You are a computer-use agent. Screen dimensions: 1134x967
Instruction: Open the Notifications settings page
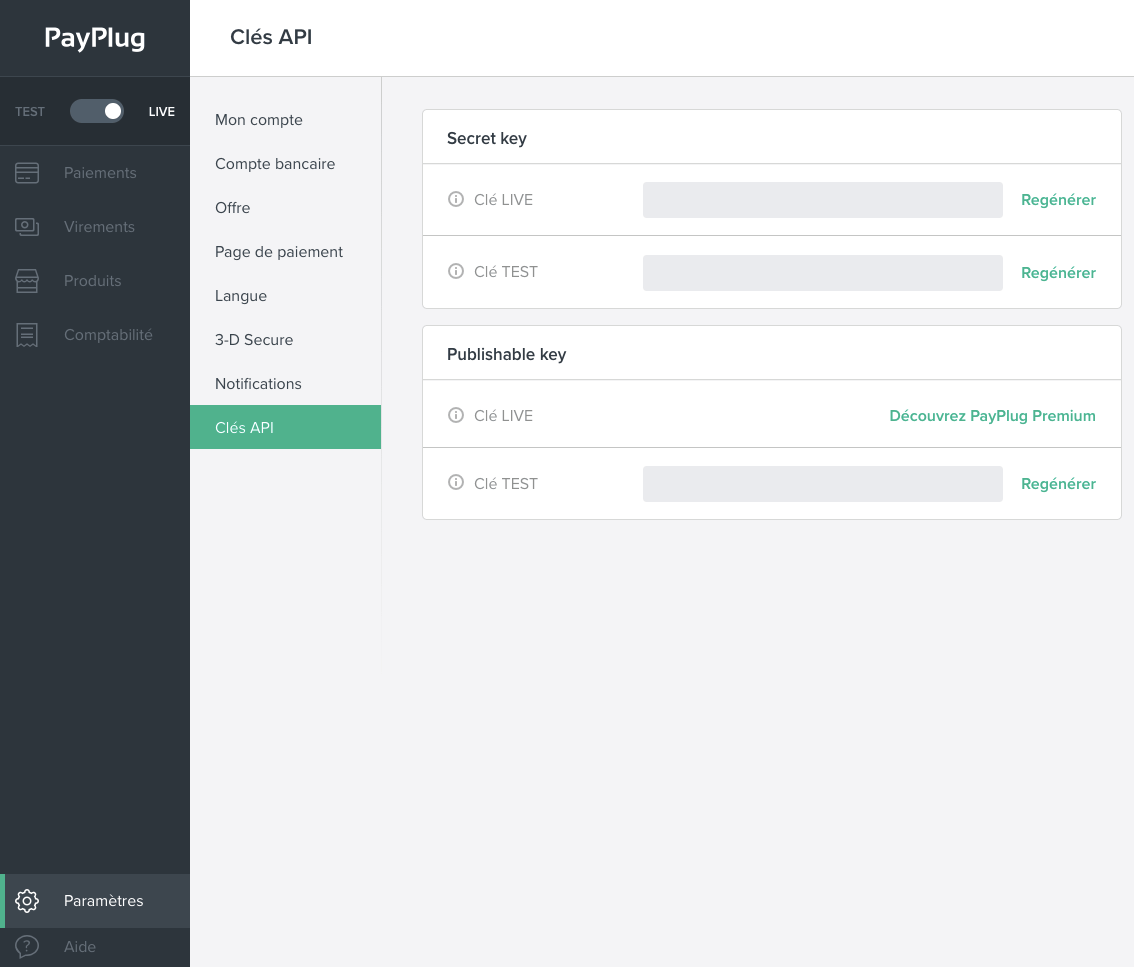258,383
